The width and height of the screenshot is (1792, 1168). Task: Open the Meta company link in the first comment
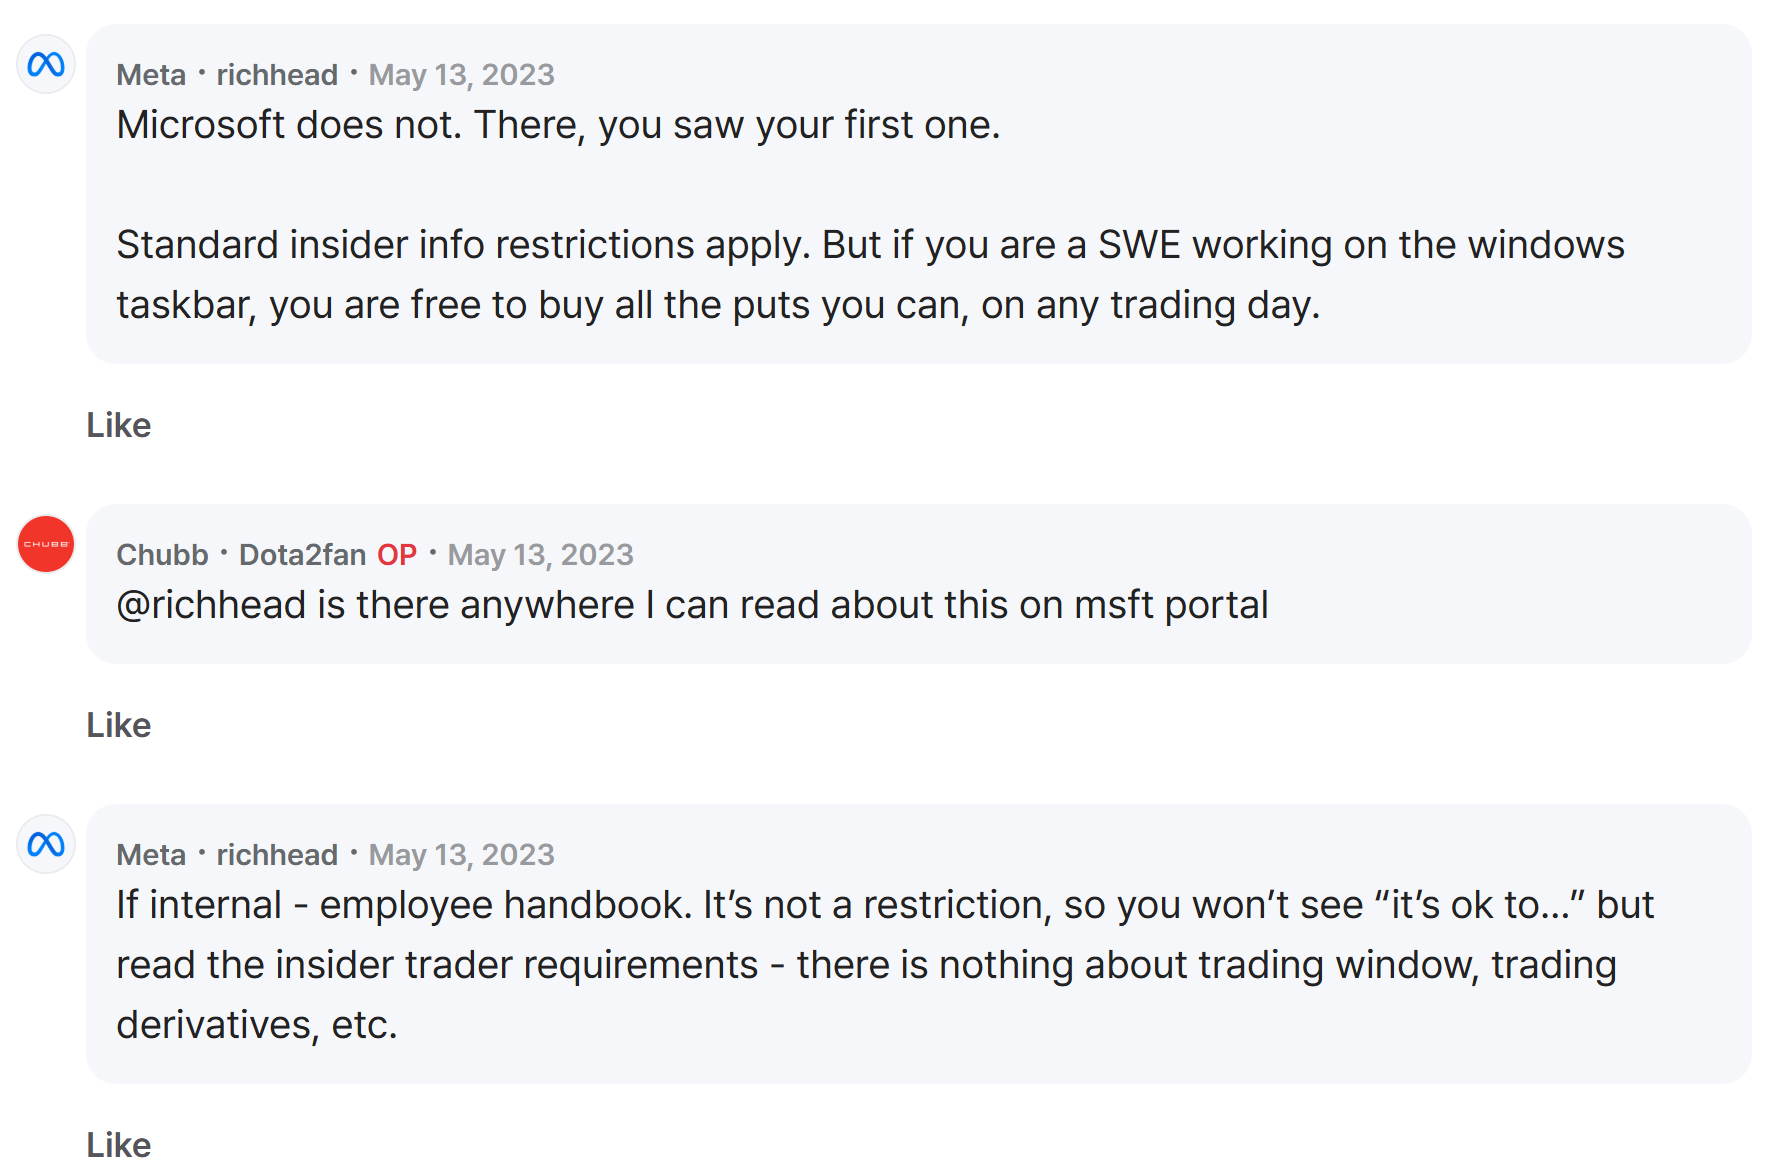click(151, 75)
